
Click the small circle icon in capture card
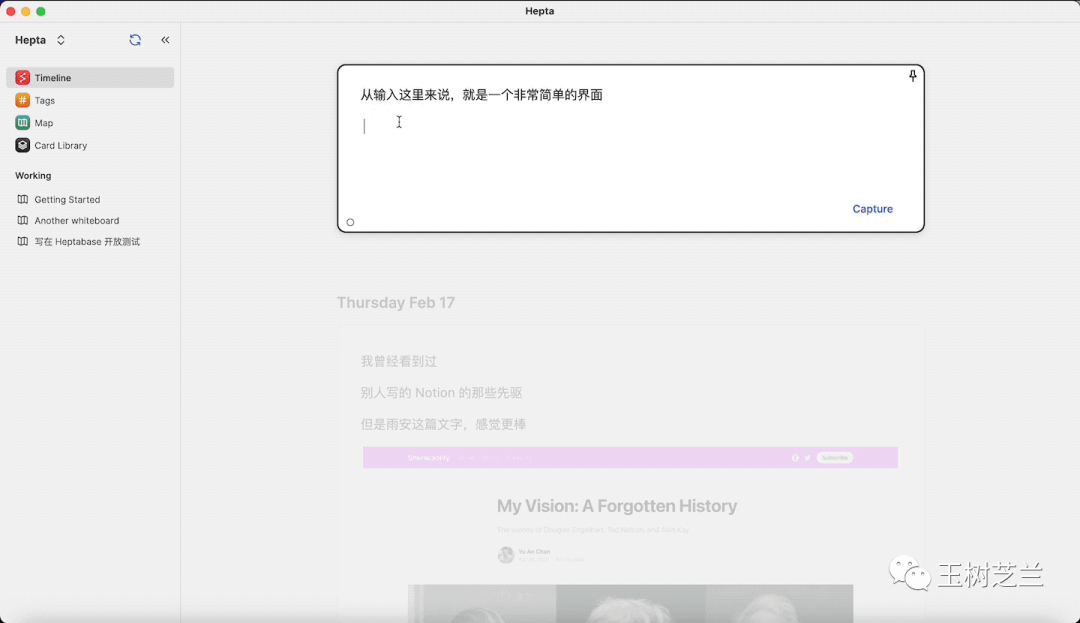[351, 222]
